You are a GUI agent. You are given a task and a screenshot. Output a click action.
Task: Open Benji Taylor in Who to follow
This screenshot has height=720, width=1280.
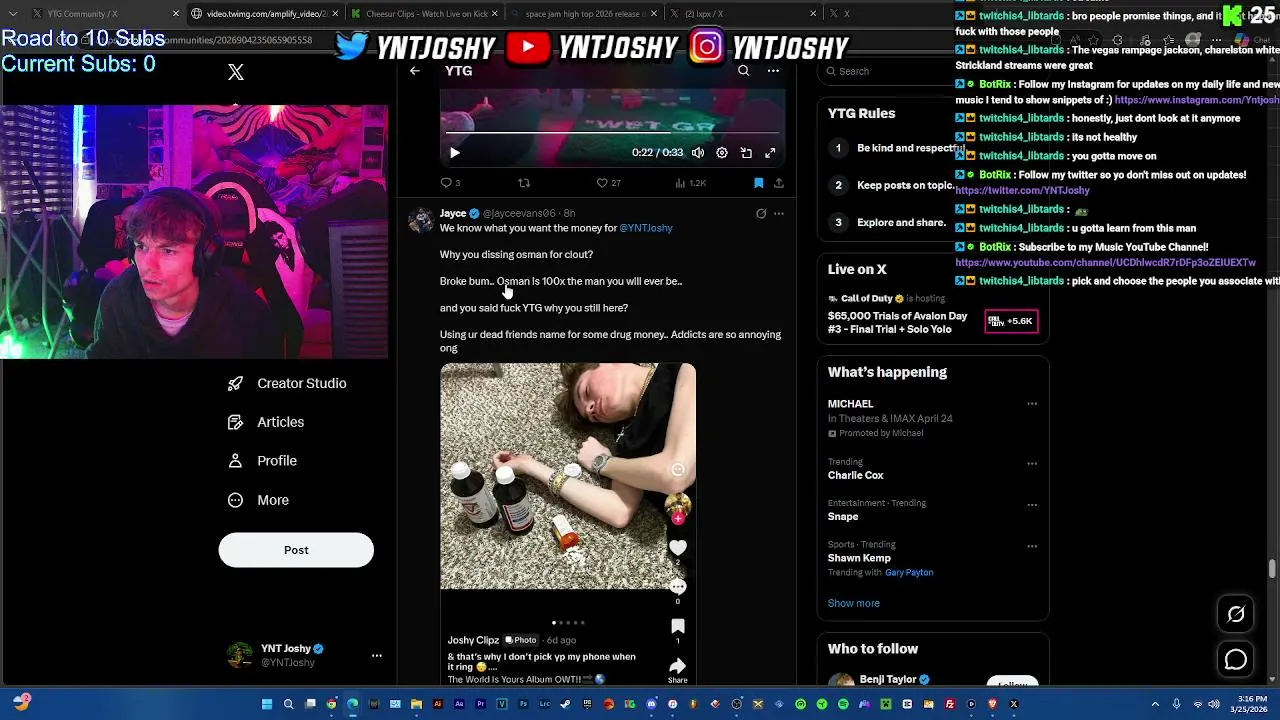point(888,679)
